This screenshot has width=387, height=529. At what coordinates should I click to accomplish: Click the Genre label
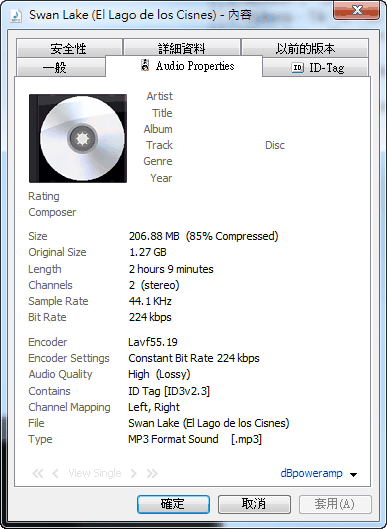coord(158,161)
